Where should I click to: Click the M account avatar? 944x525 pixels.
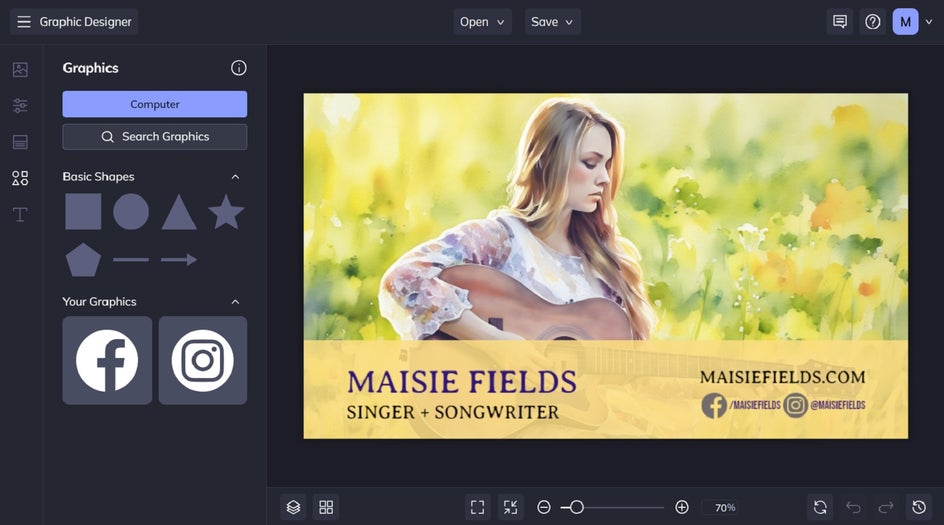click(905, 22)
